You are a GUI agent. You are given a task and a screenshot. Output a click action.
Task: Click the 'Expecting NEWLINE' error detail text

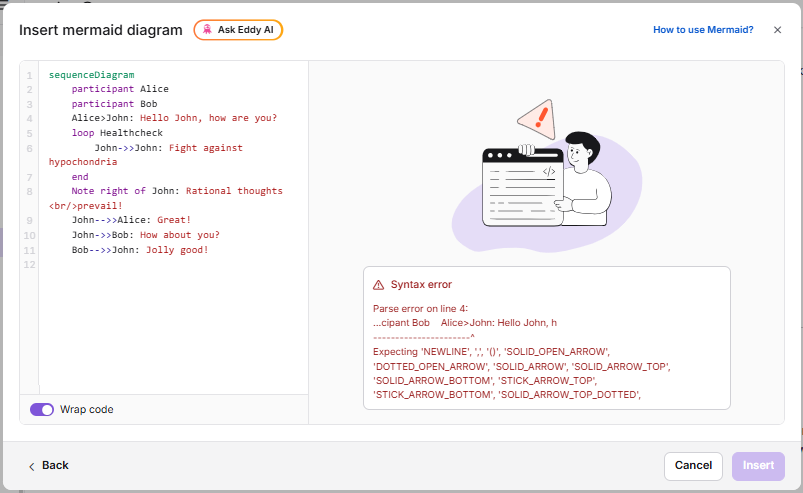click(521, 373)
